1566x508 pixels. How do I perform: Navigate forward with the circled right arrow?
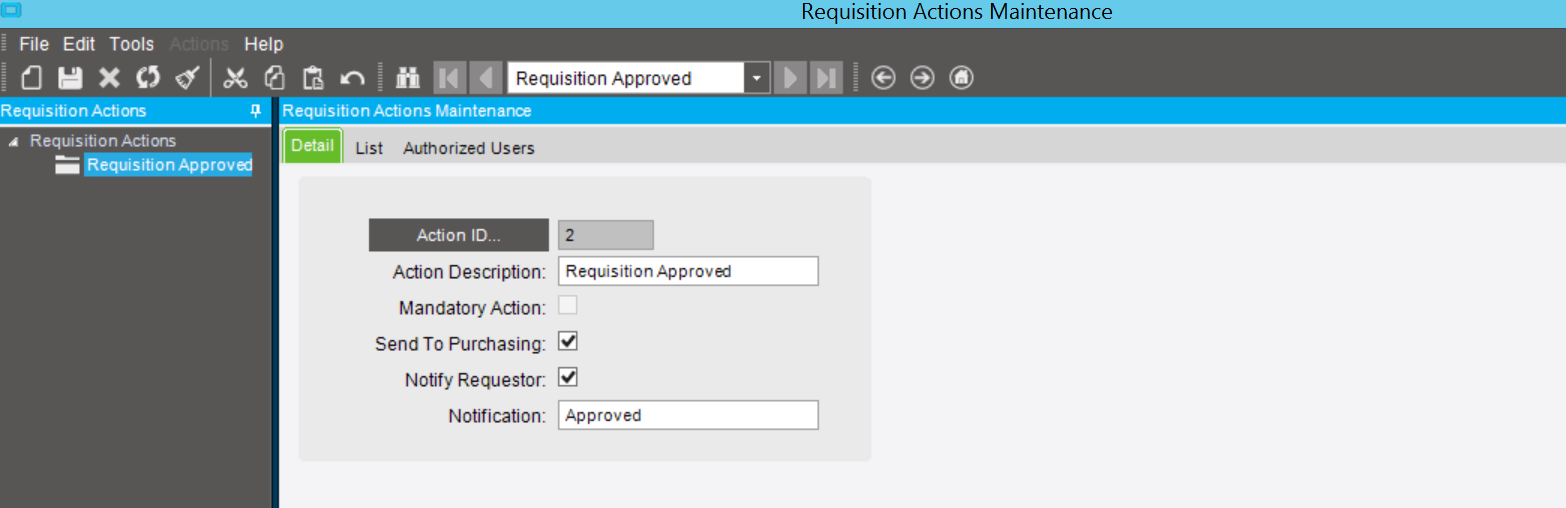click(922, 78)
